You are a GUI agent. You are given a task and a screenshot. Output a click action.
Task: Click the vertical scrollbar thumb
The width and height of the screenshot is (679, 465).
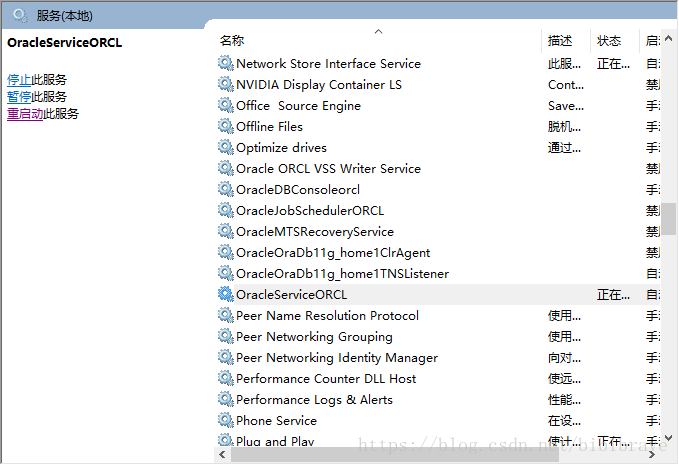669,219
